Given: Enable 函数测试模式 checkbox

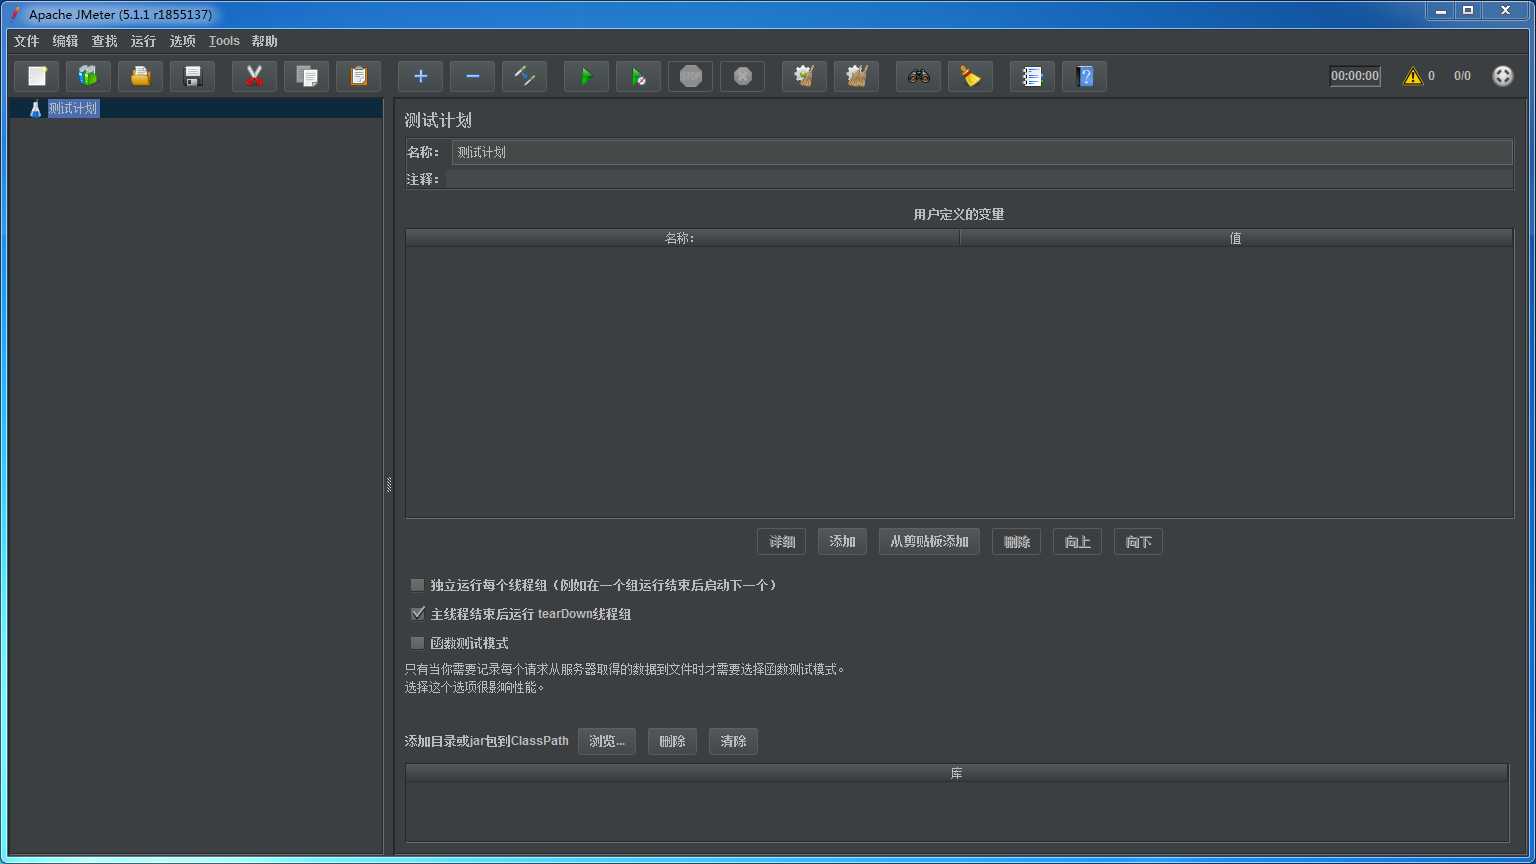Looking at the screenshot, I should (x=418, y=643).
